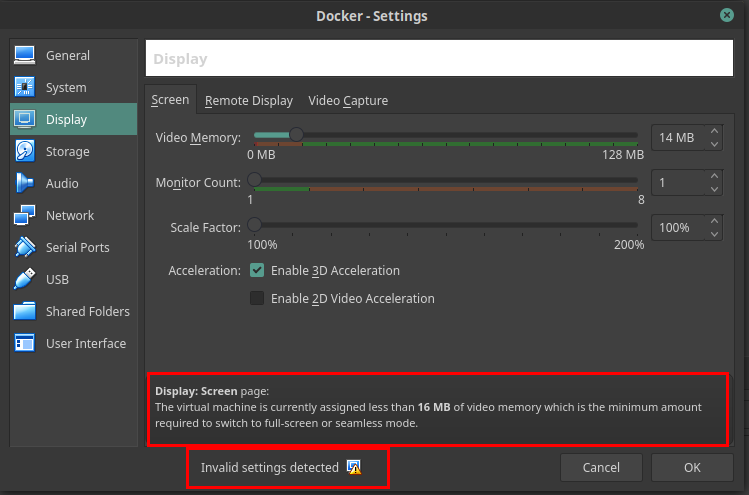Click the User Interface category label
This screenshot has height=495, width=749.
(x=86, y=344)
